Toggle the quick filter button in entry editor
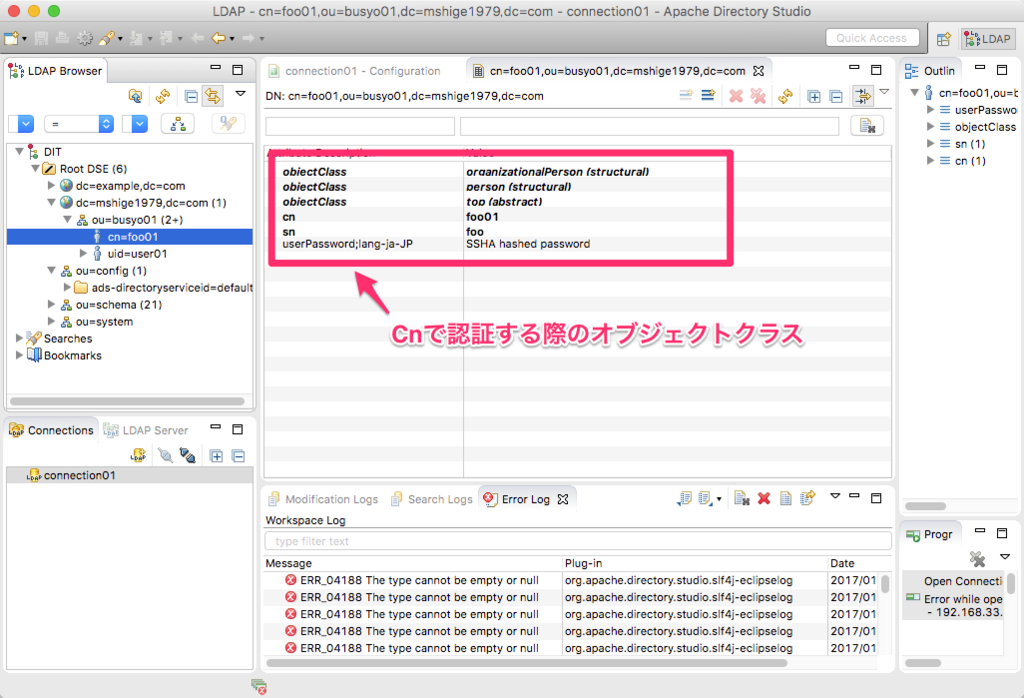Viewport: 1024px width, 698px height. click(863, 96)
